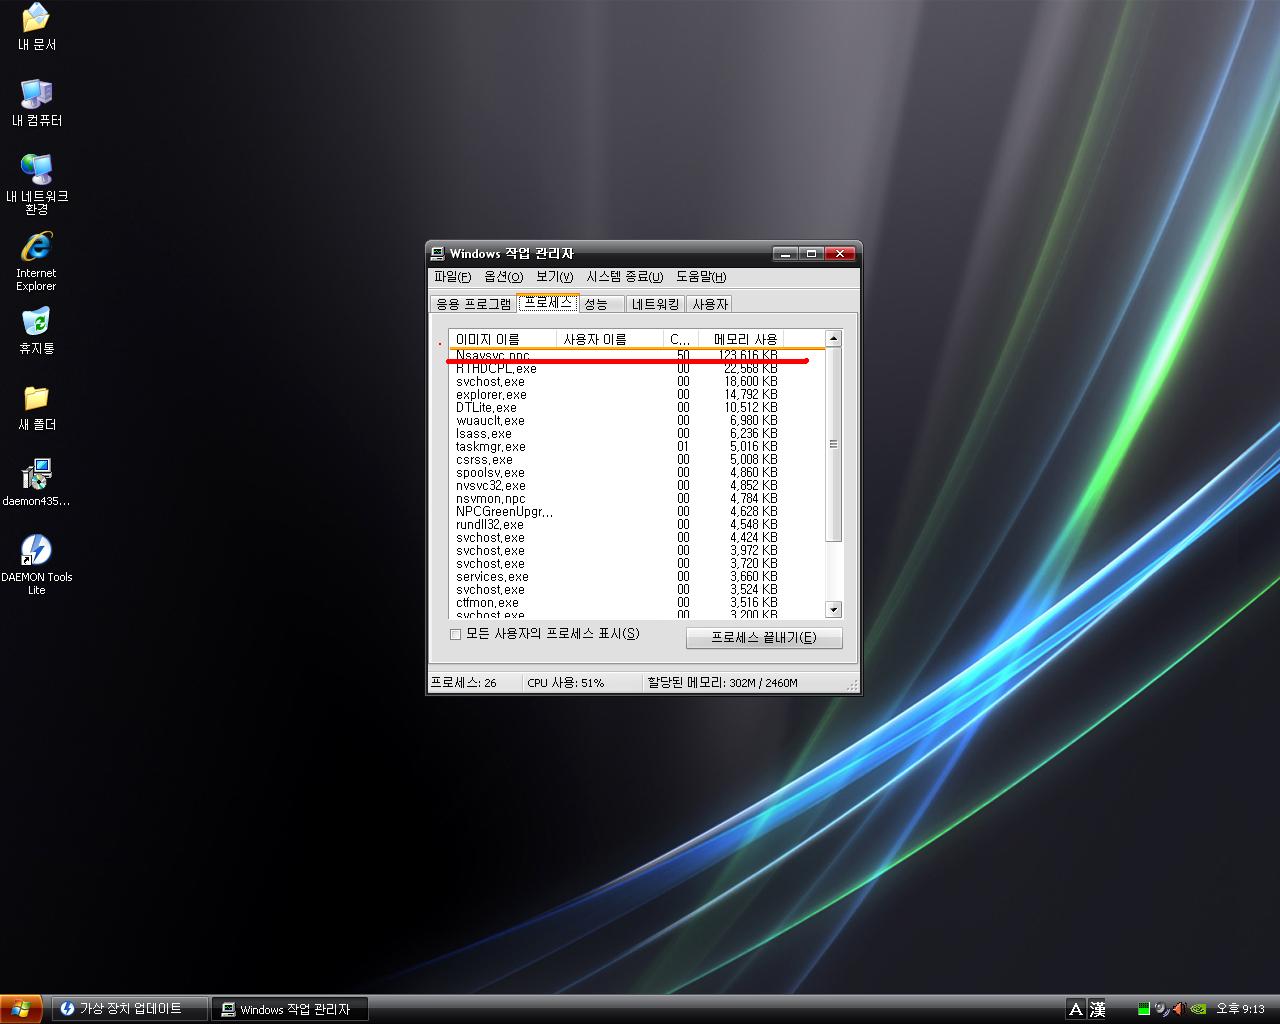Select the DTLite.exe process row

pyautogui.click(x=636, y=408)
